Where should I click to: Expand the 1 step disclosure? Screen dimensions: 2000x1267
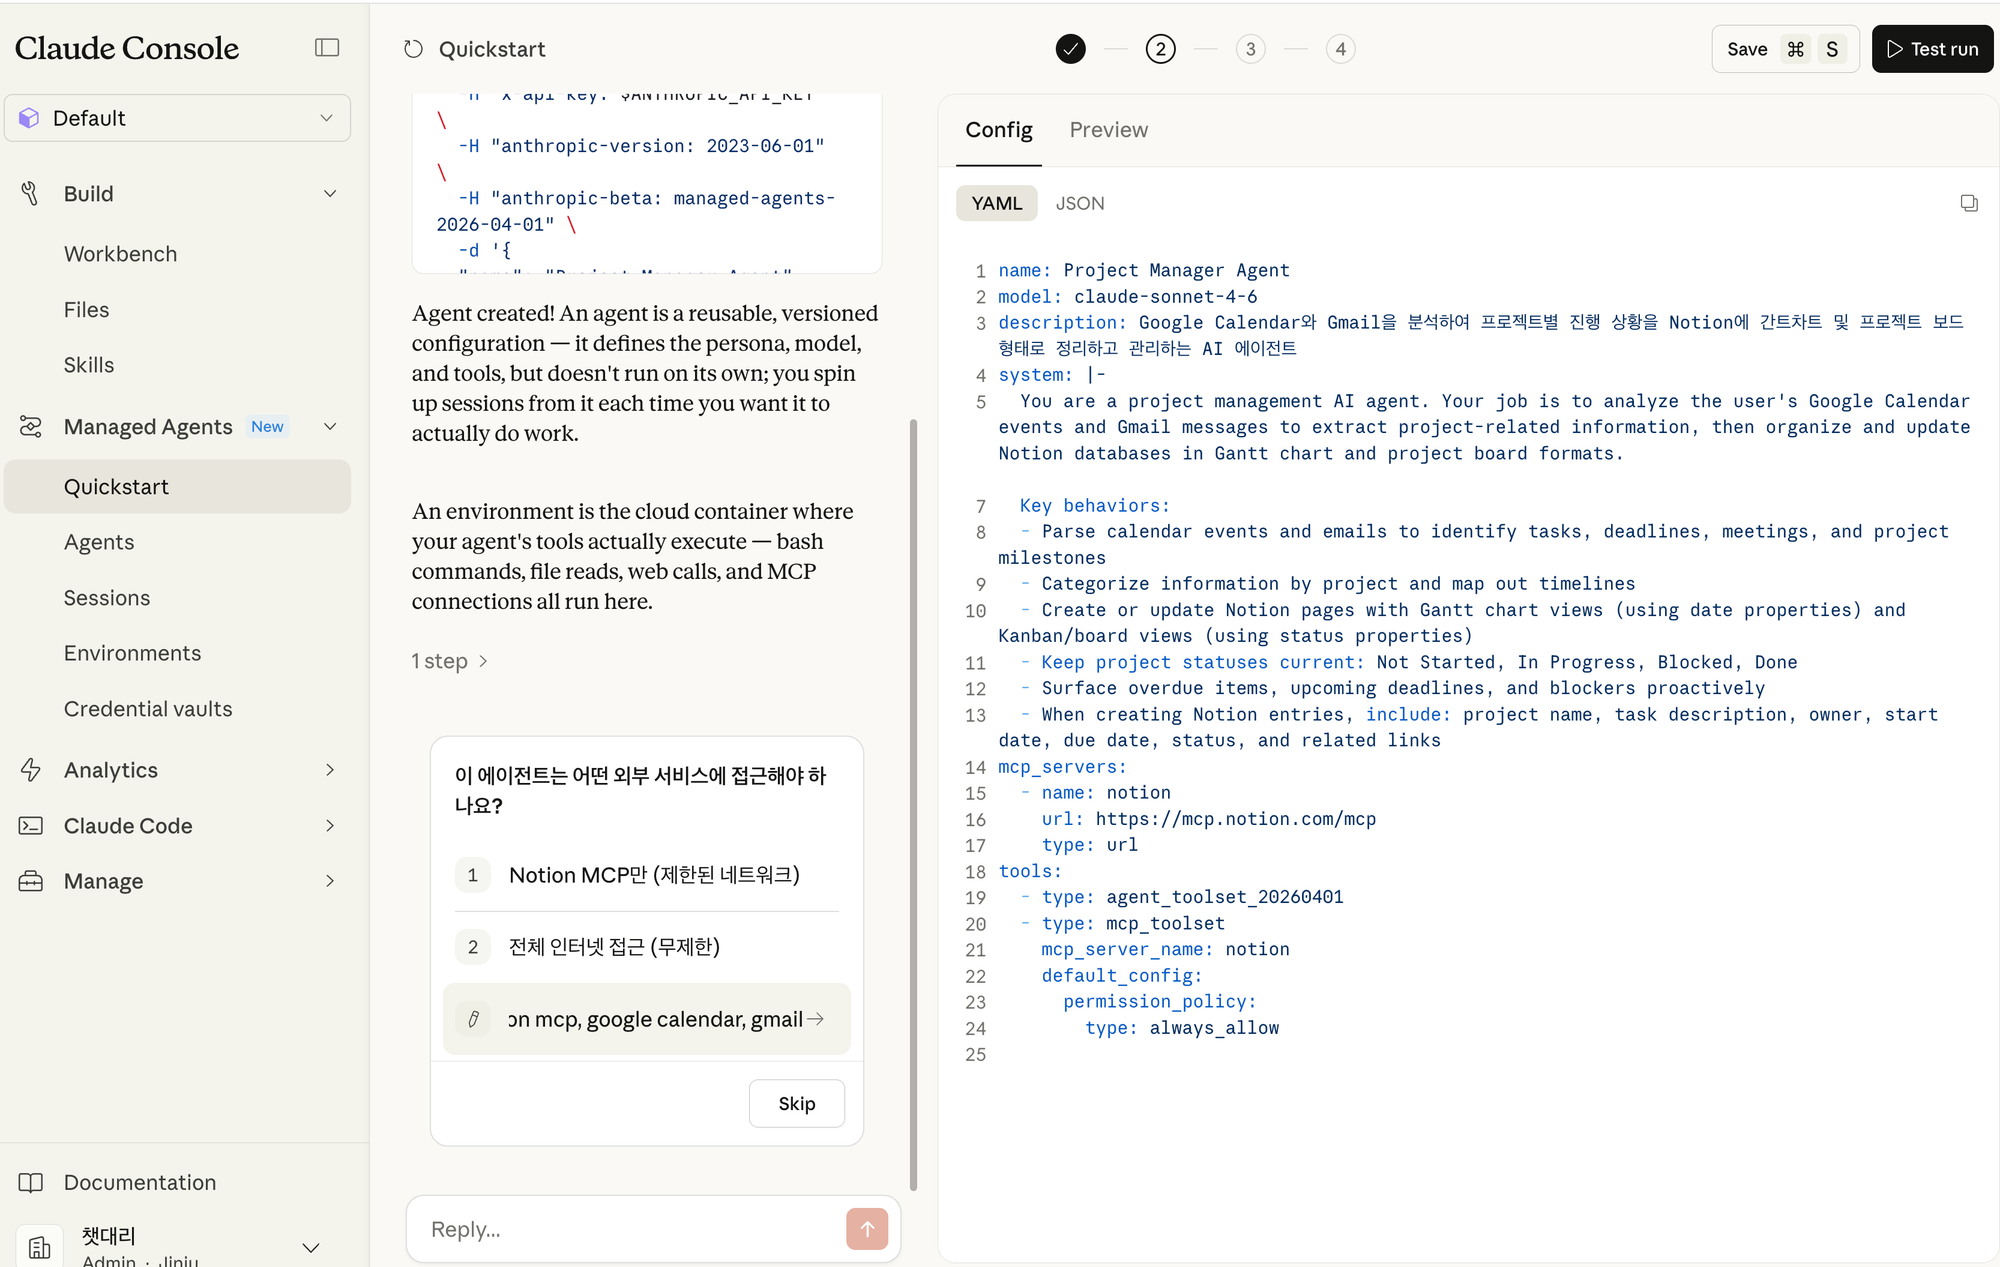[x=449, y=661]
